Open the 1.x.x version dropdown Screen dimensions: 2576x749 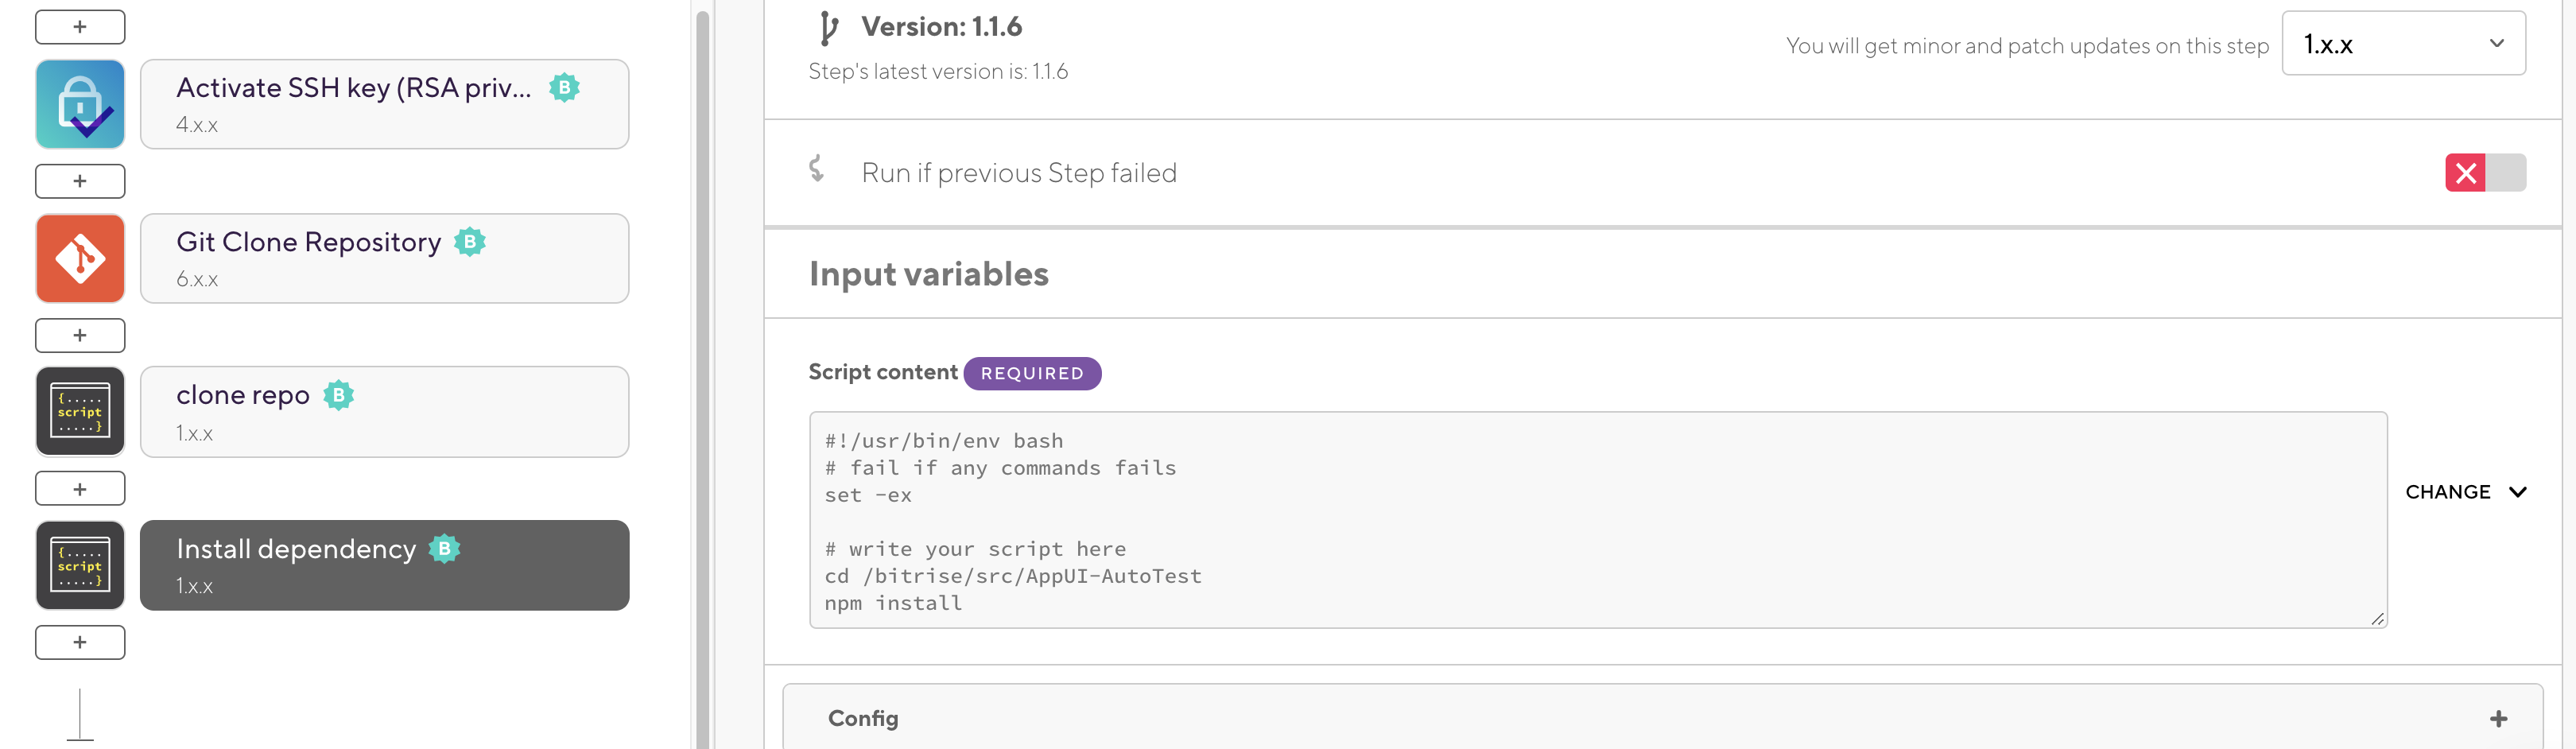[x=2402, y=44]
